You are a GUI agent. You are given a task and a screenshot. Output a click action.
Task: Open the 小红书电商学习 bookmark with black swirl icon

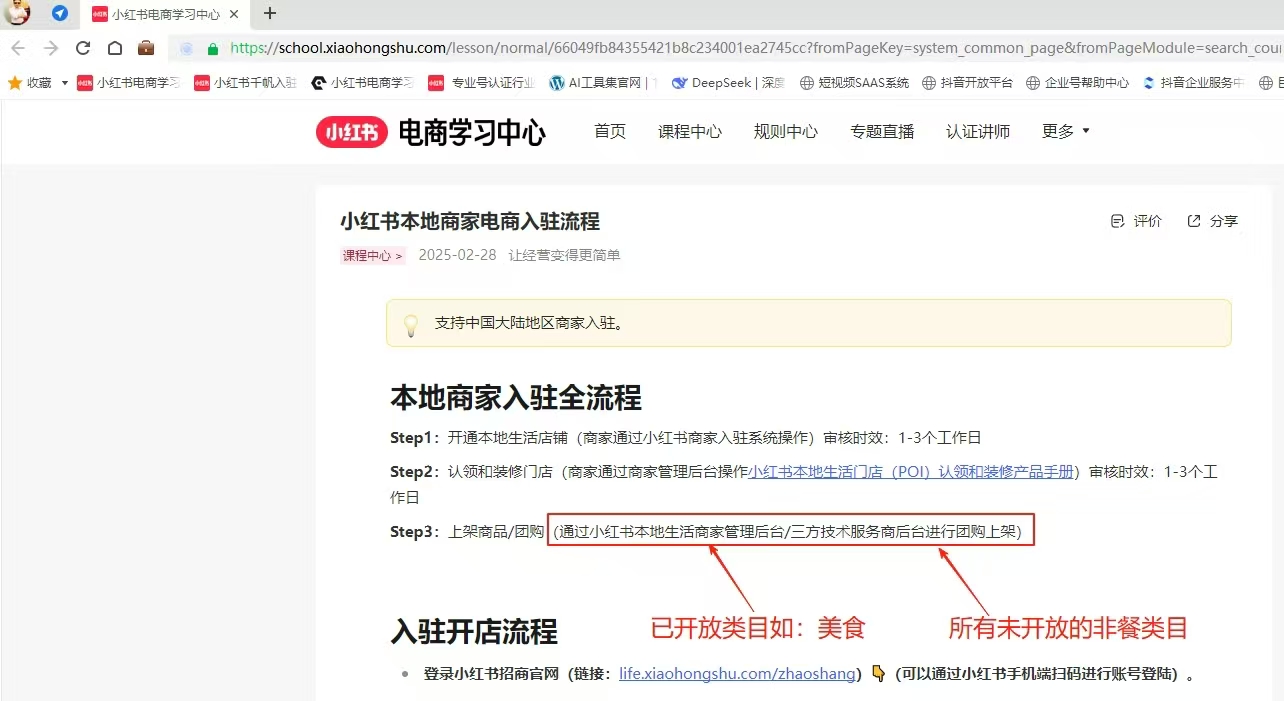pos(363,83)
